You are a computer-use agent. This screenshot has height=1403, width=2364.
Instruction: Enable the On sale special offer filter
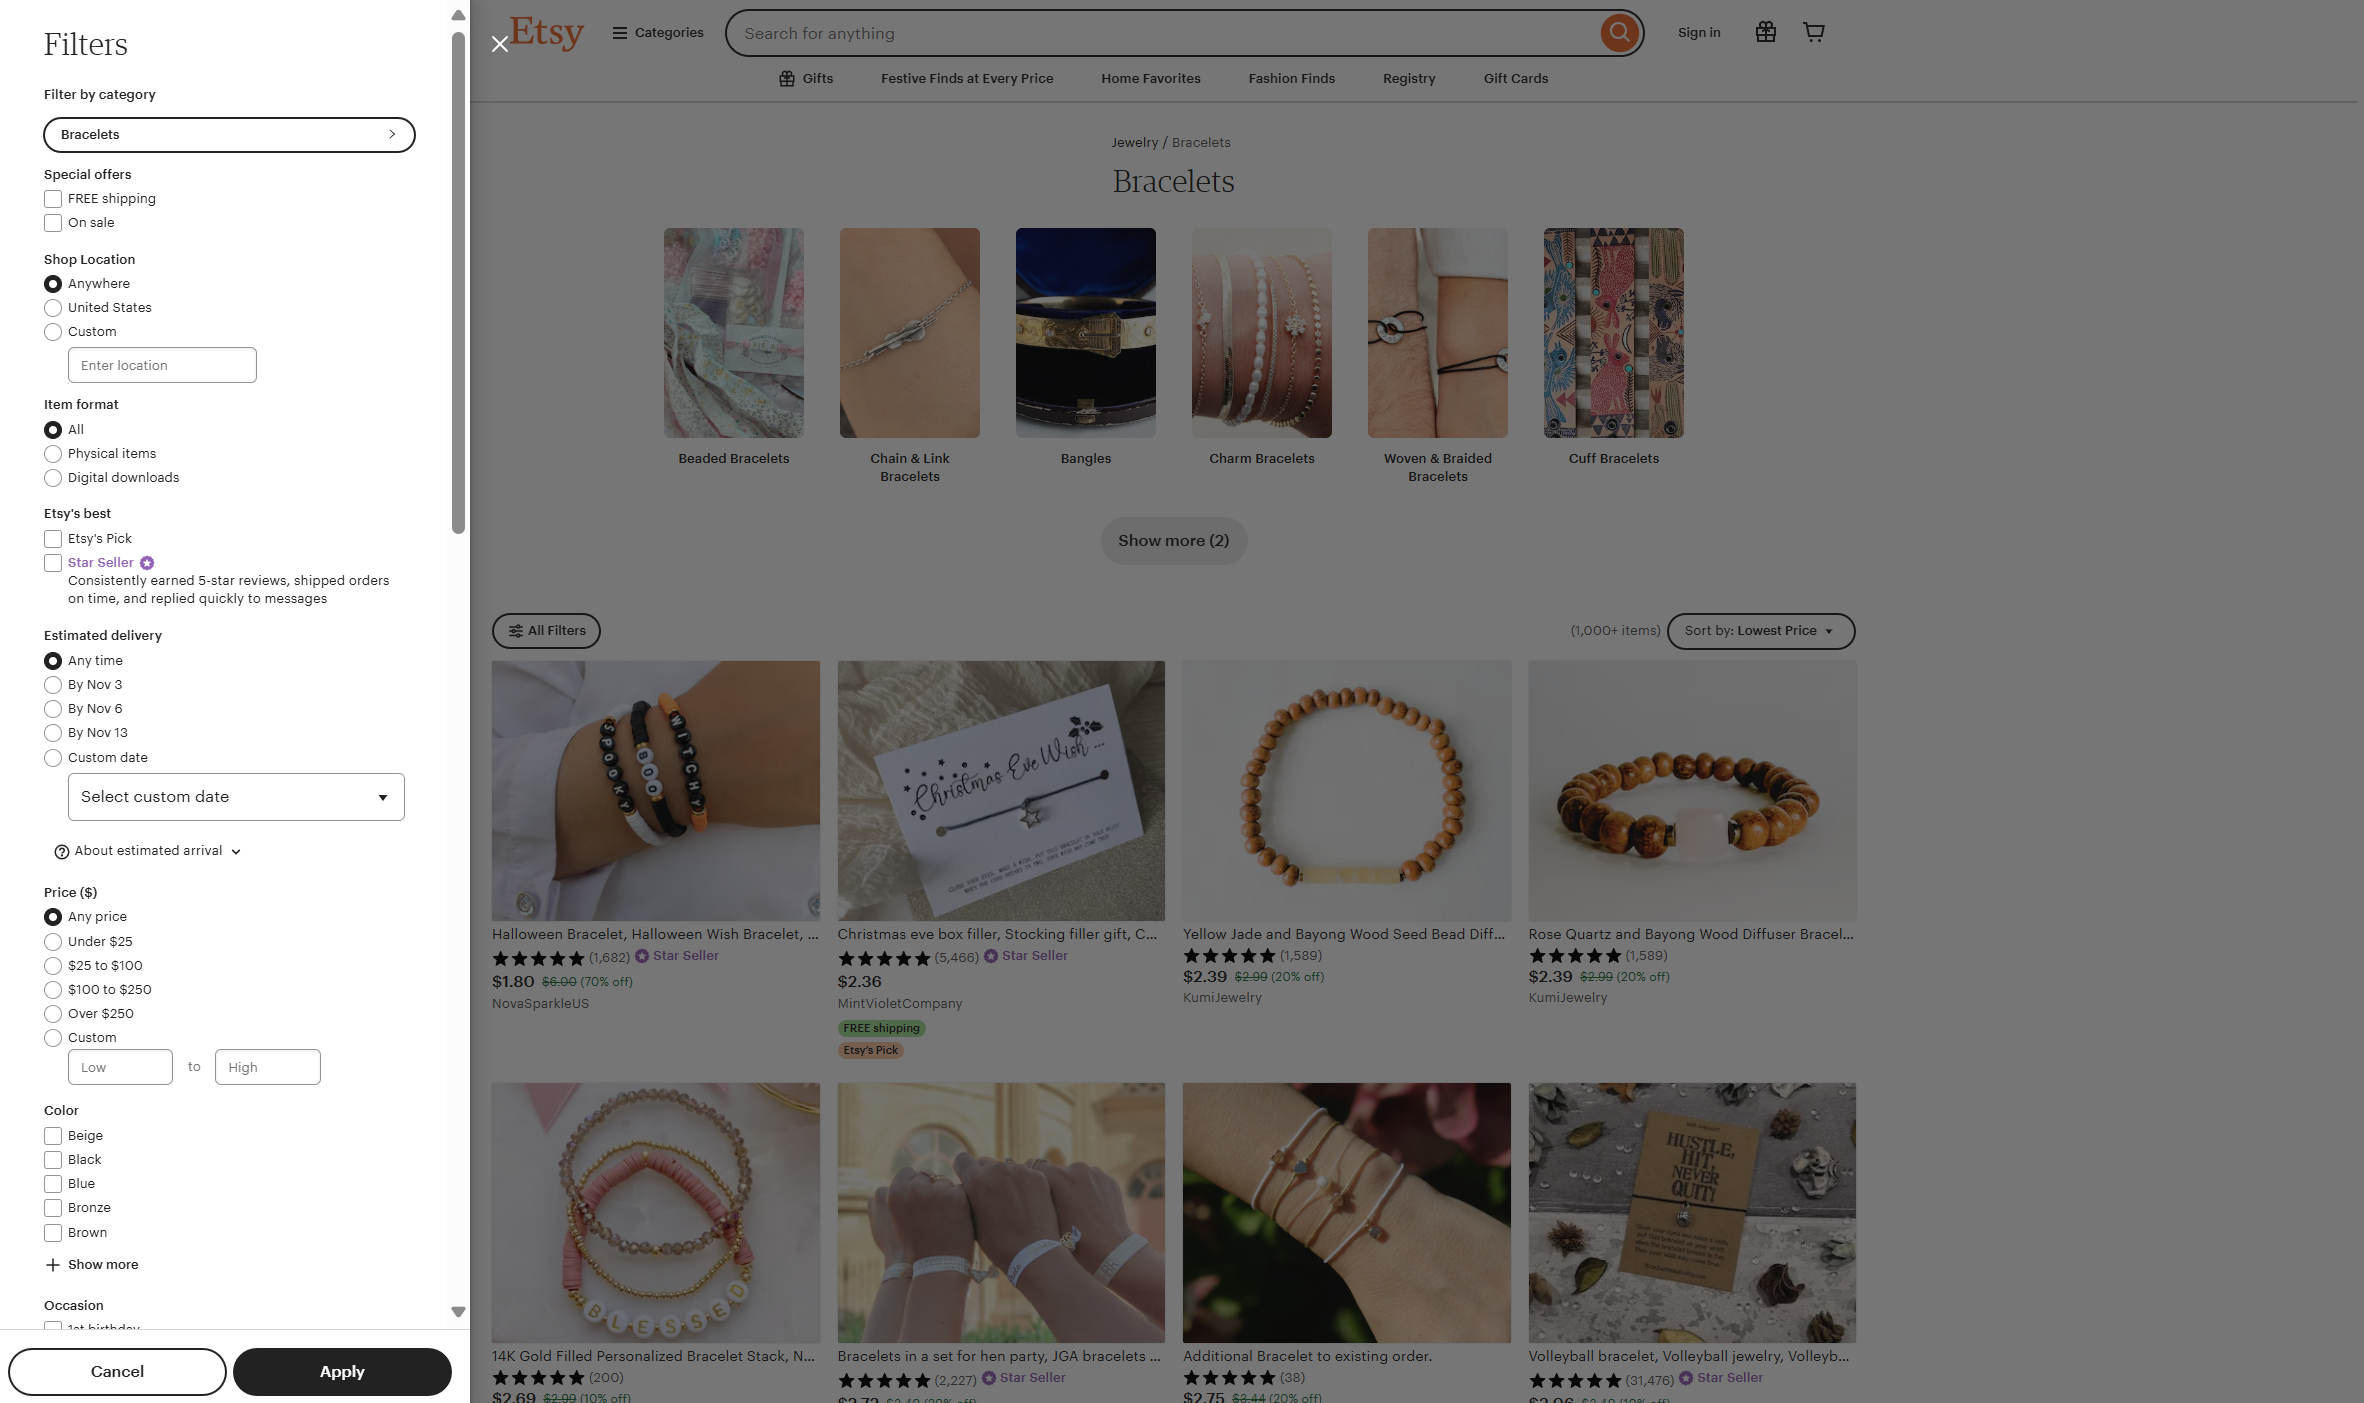pyautogui.click(x=53, y=222)
